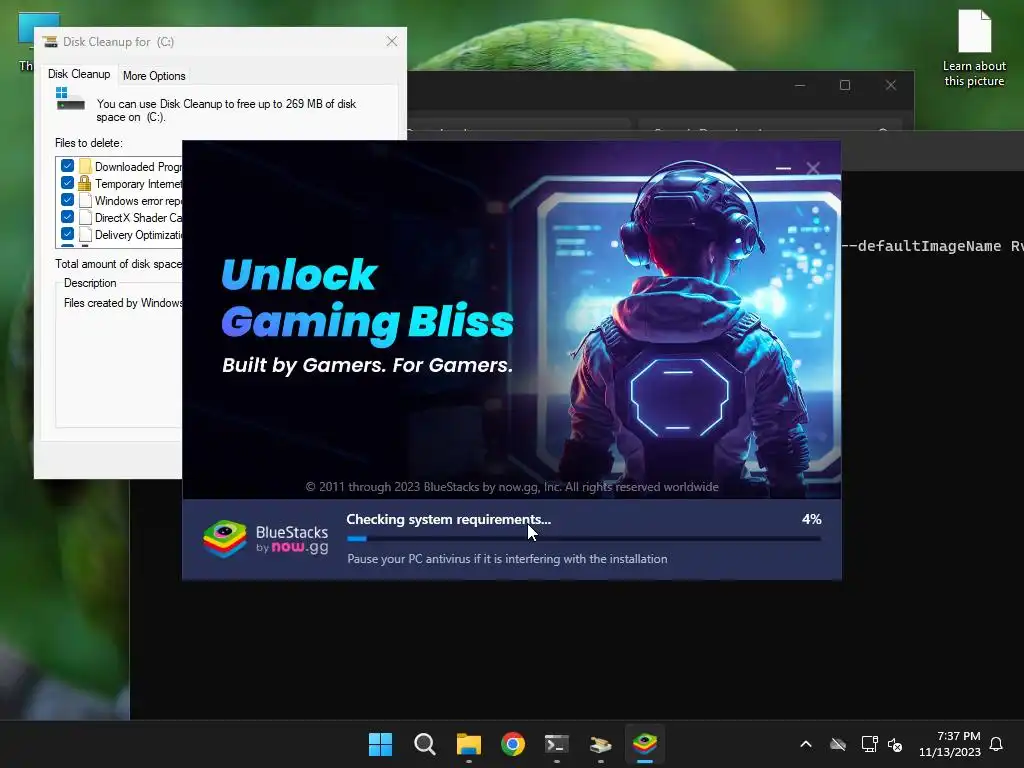This screenshot has height=768, width=1024.
Task: Click the BlueStacks by now.gg logo
Action: point(266,539)
